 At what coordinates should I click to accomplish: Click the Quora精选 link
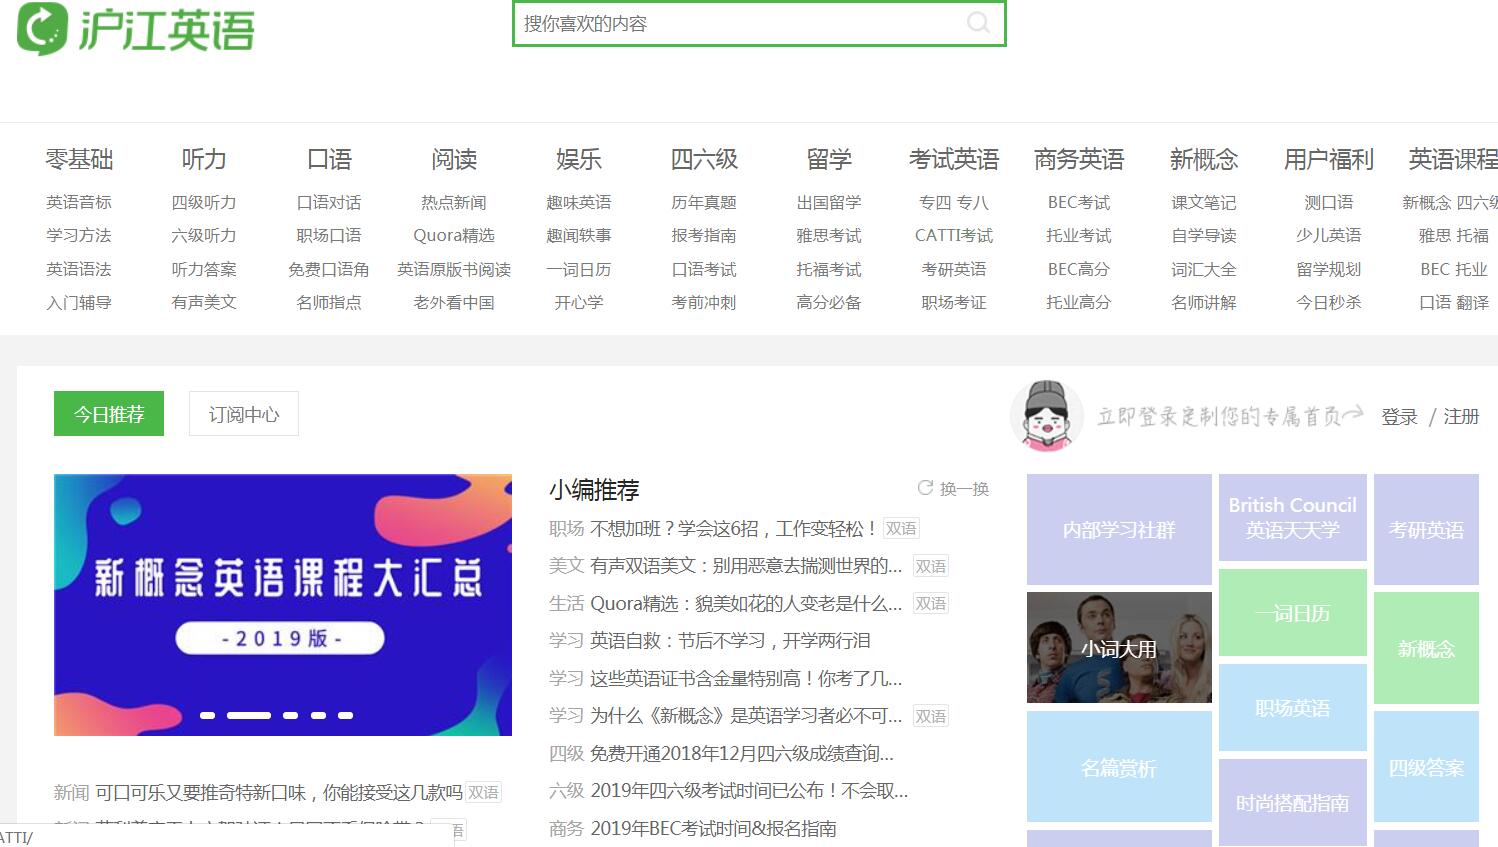454,236
